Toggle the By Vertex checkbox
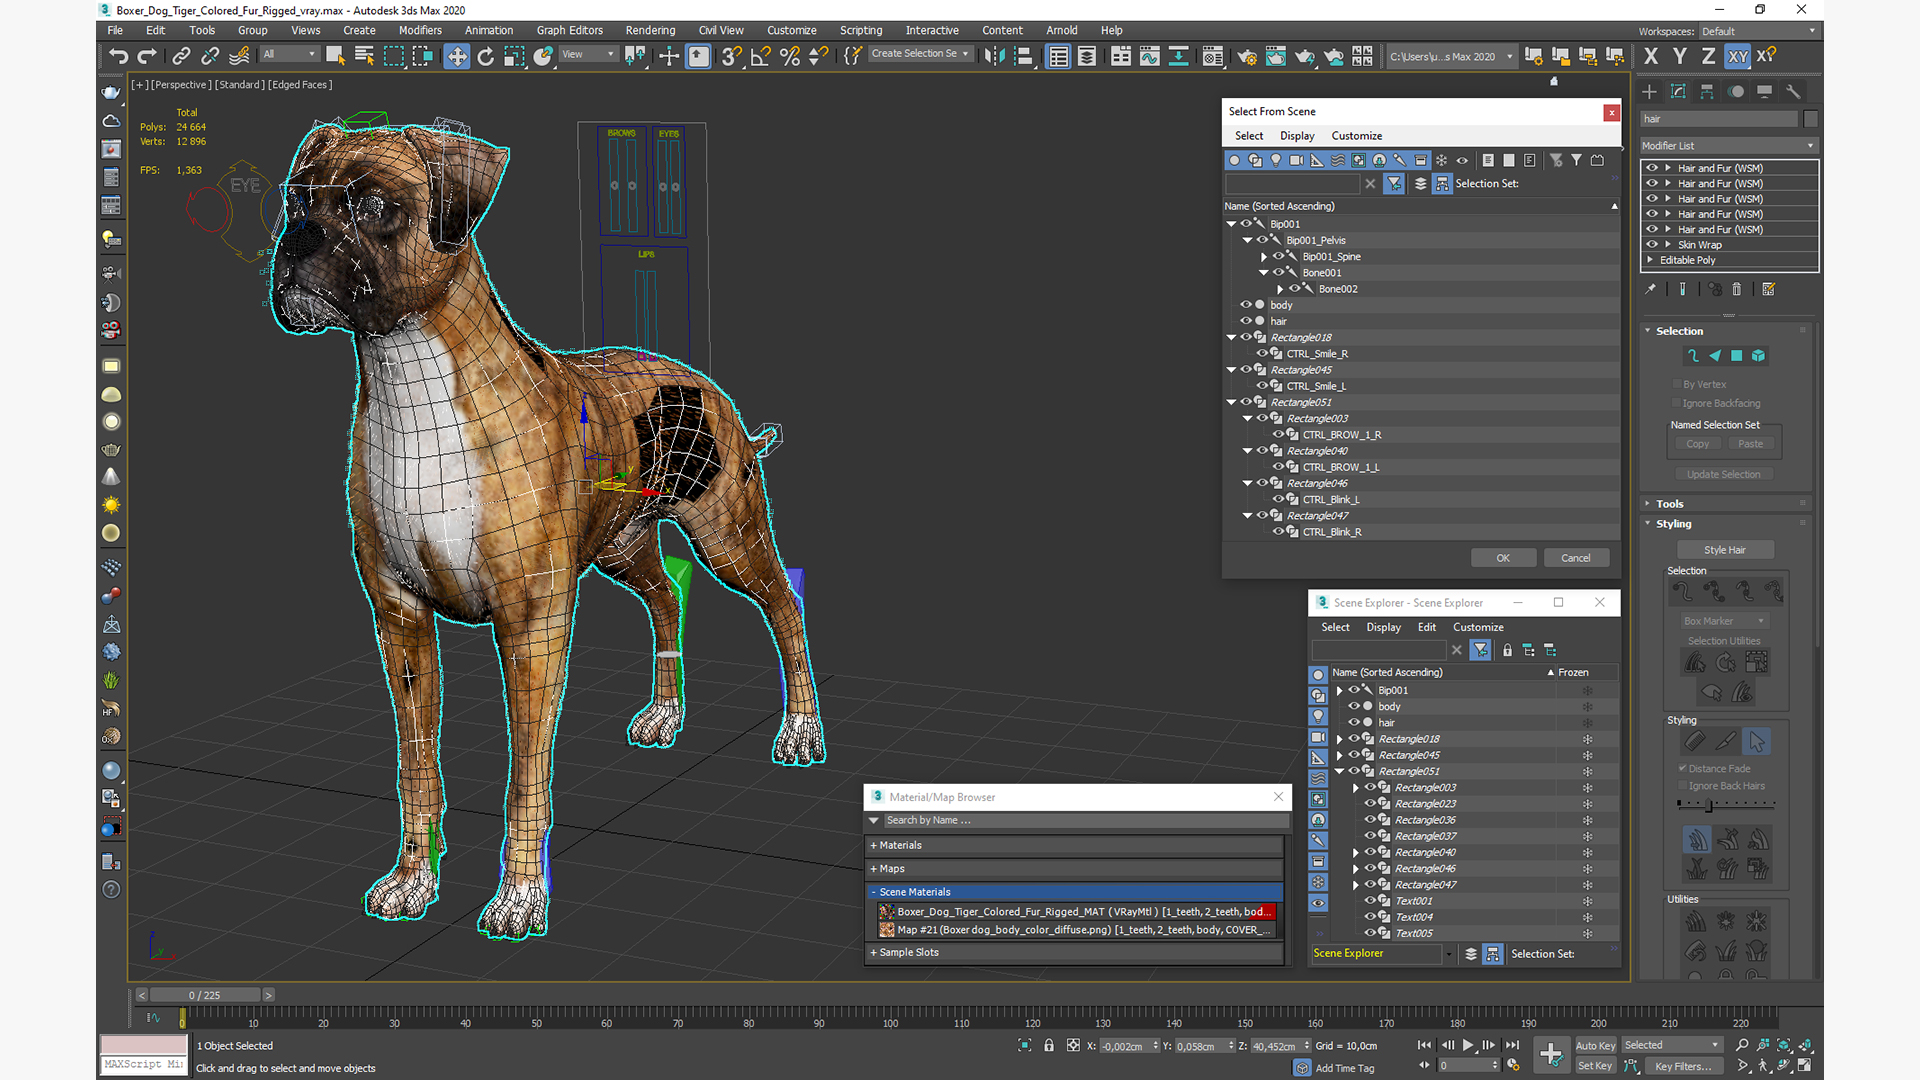 pos(1677,384)
